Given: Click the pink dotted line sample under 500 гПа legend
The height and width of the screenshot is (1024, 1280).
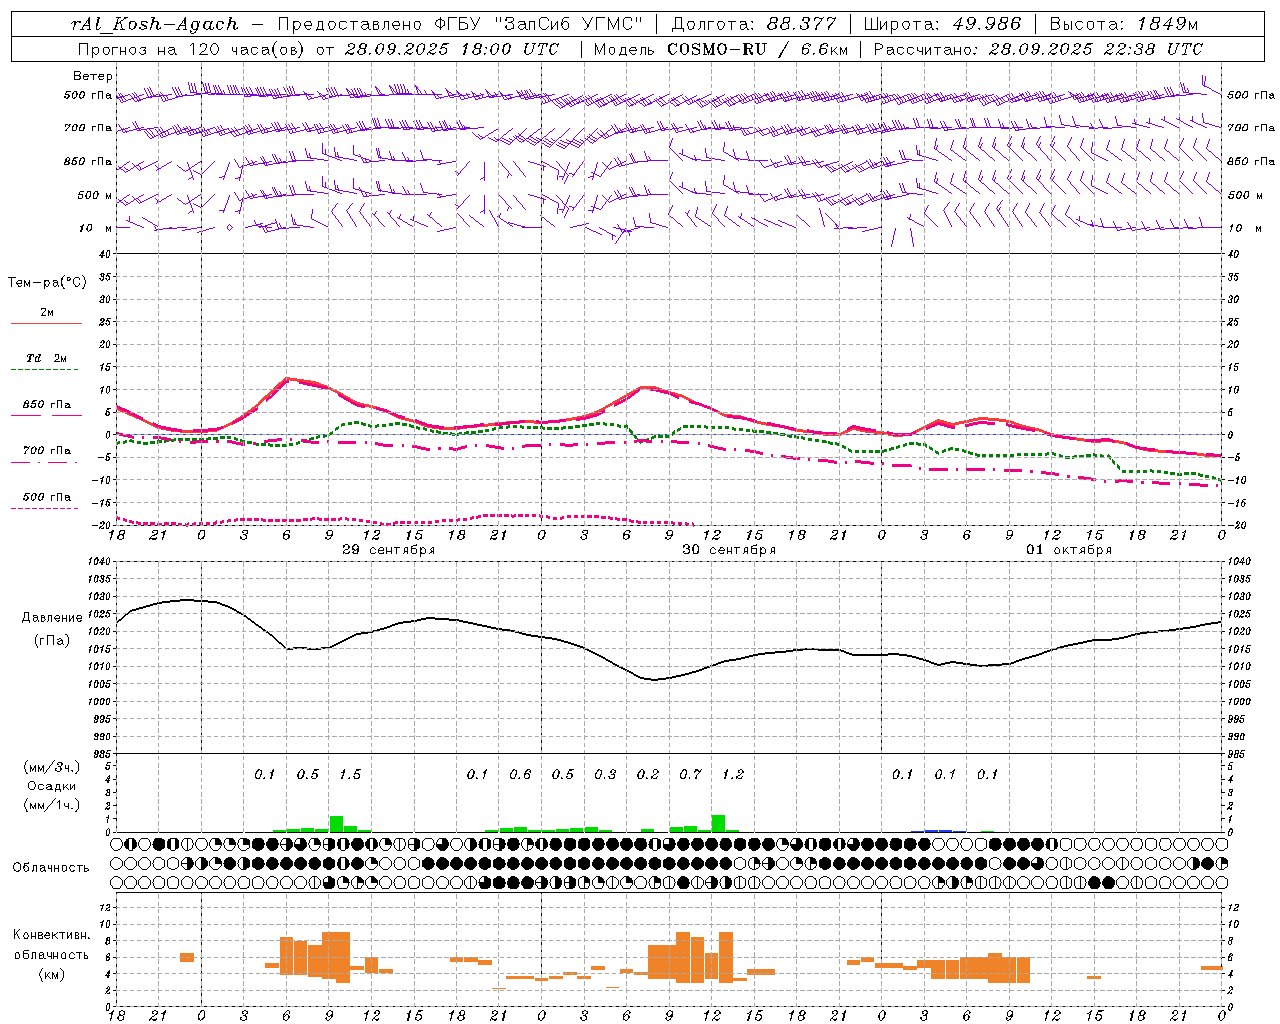Looking at the screenshot, I should pos(44,509).
